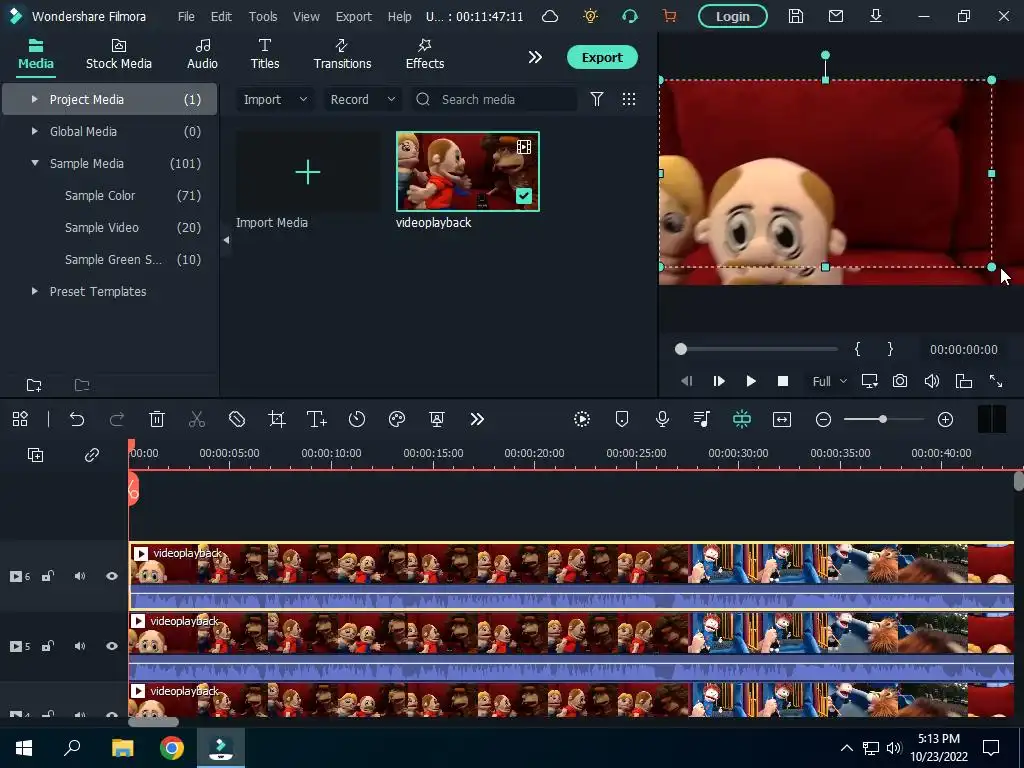Open the audio mixer icon
Screen dimensions: 1024x768
[x=702, y=419]
